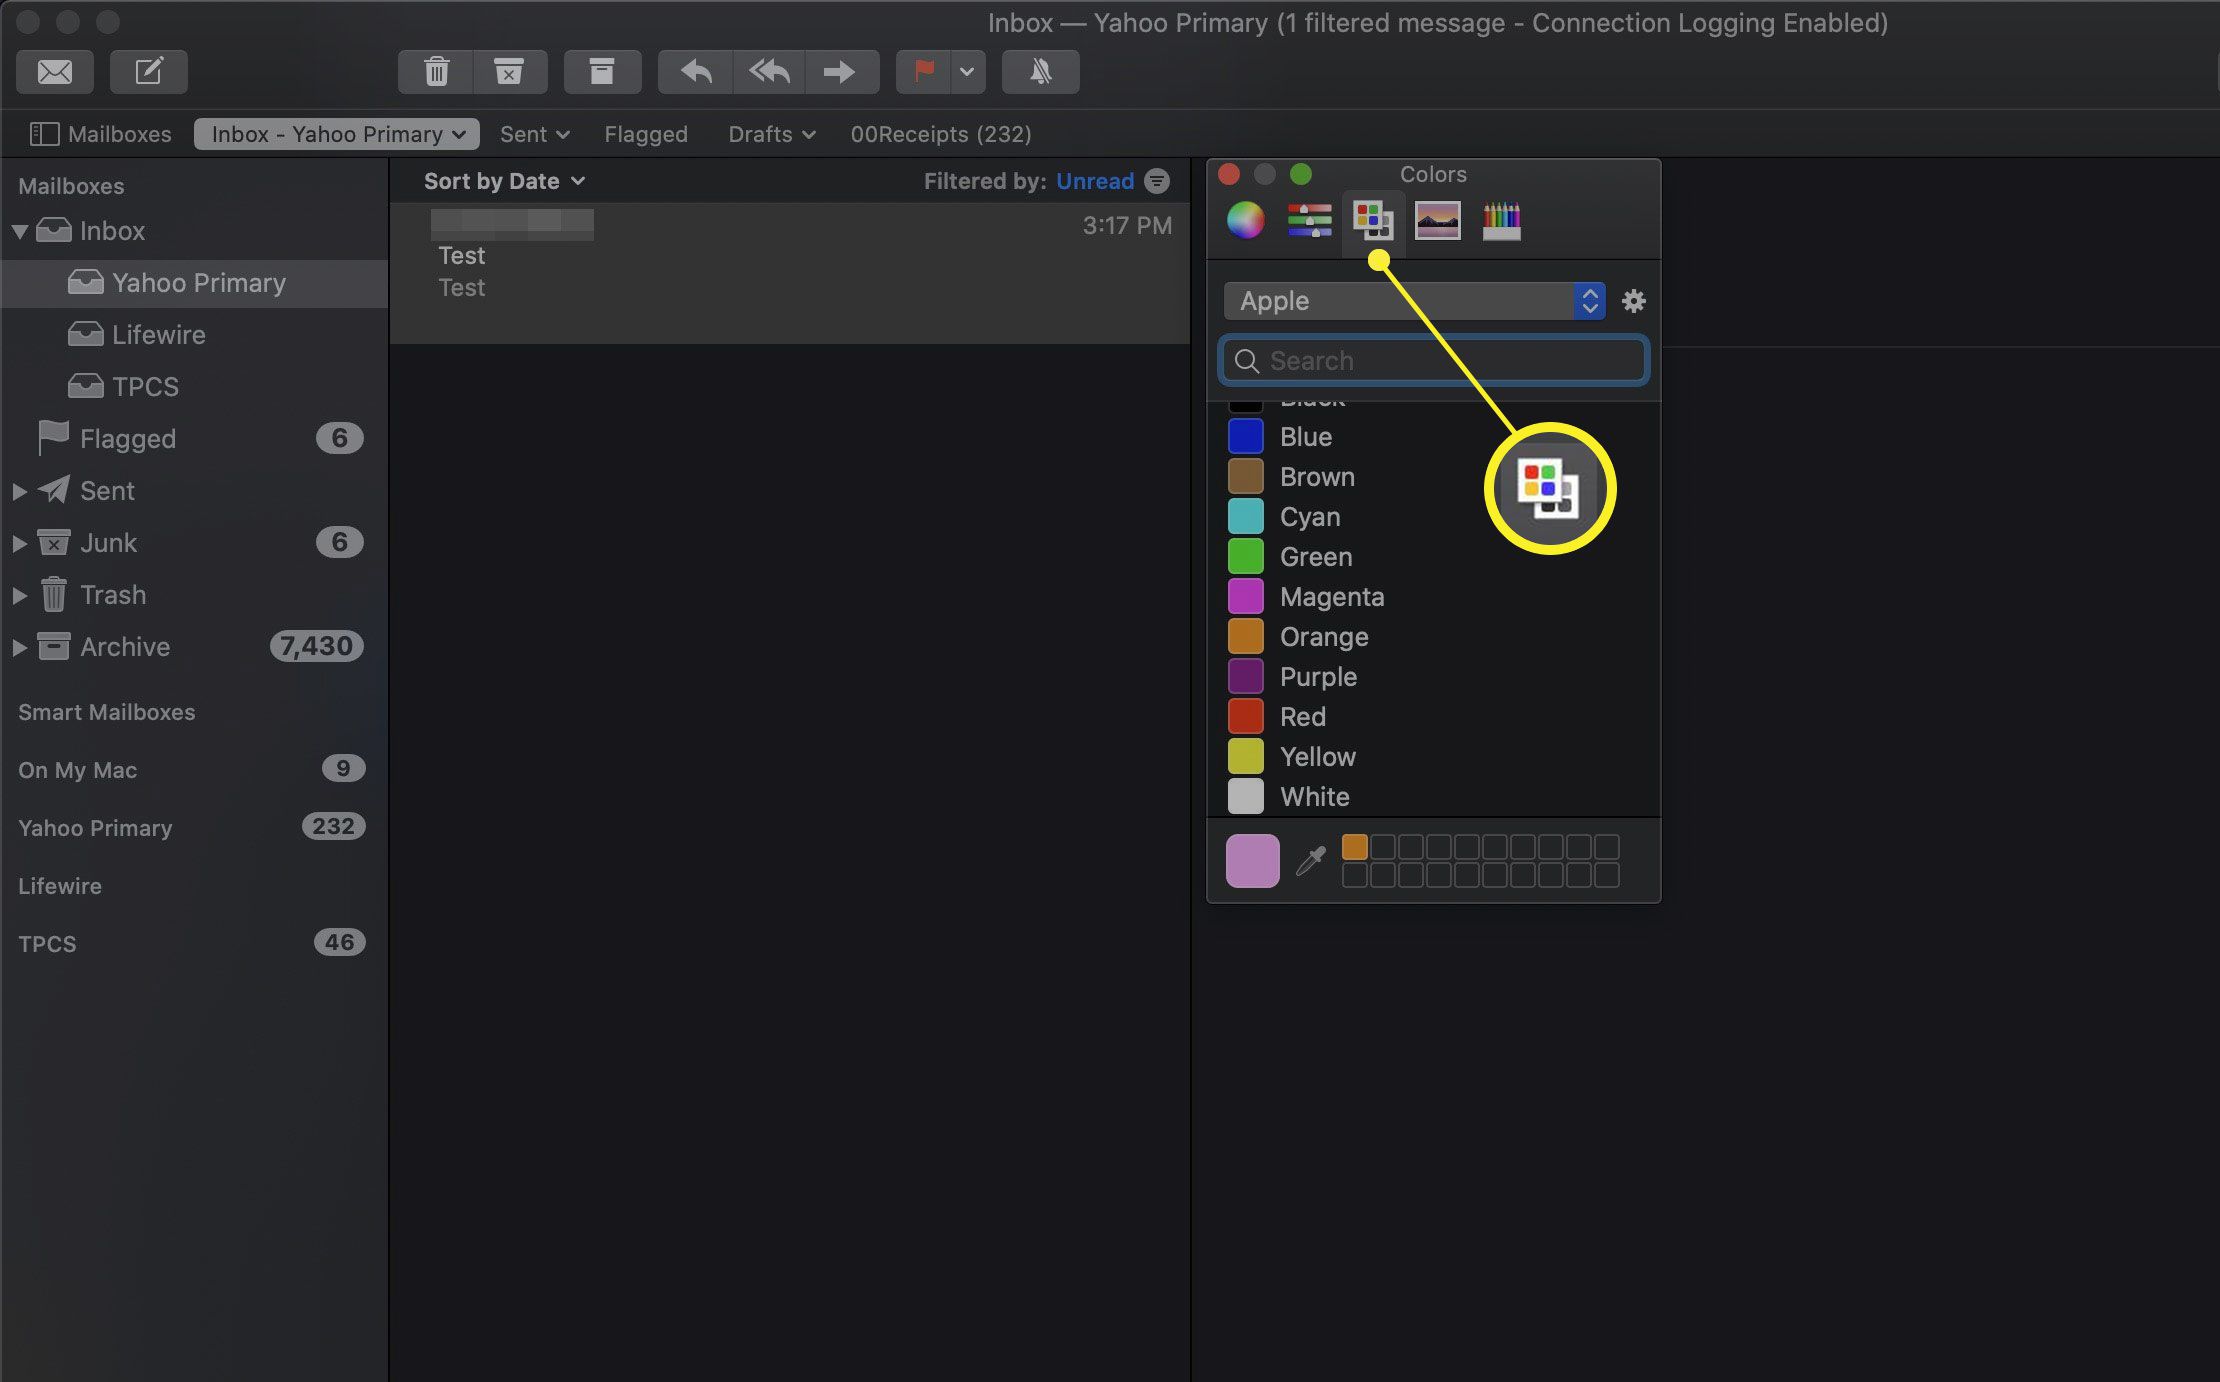Pick the Cyan color swatch
The image size is (2220, 1382).
click(x=1246, y=517)
